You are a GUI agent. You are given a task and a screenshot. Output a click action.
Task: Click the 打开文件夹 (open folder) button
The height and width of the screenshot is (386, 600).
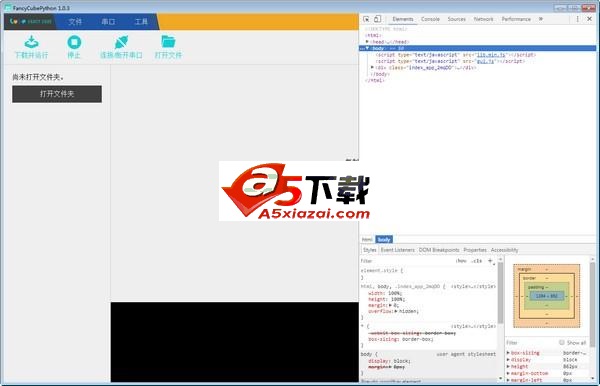coord(57,94)
